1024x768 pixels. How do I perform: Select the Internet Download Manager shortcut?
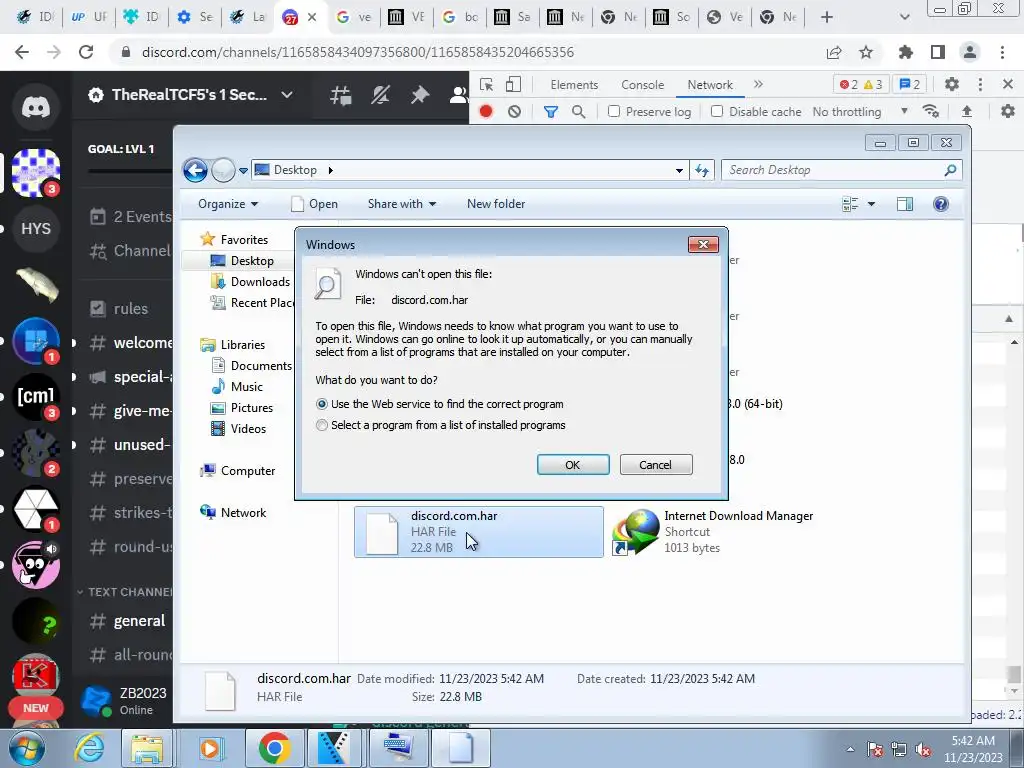tap(713, 532)
